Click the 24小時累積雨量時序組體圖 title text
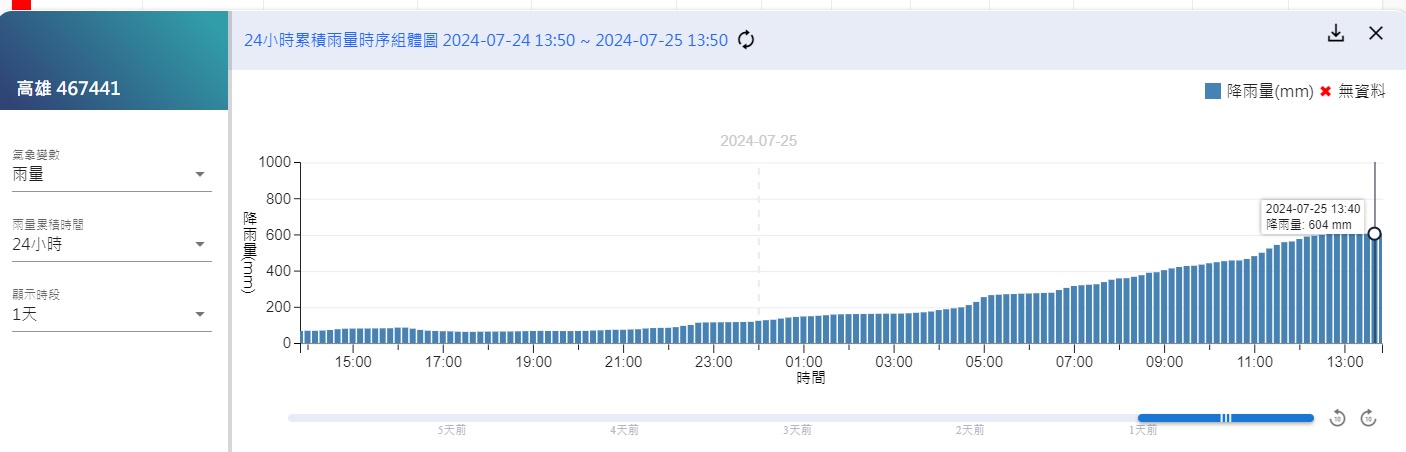The height and width of the screenshot is (452, 1406). pyautogui.click(x=340, y=40)
